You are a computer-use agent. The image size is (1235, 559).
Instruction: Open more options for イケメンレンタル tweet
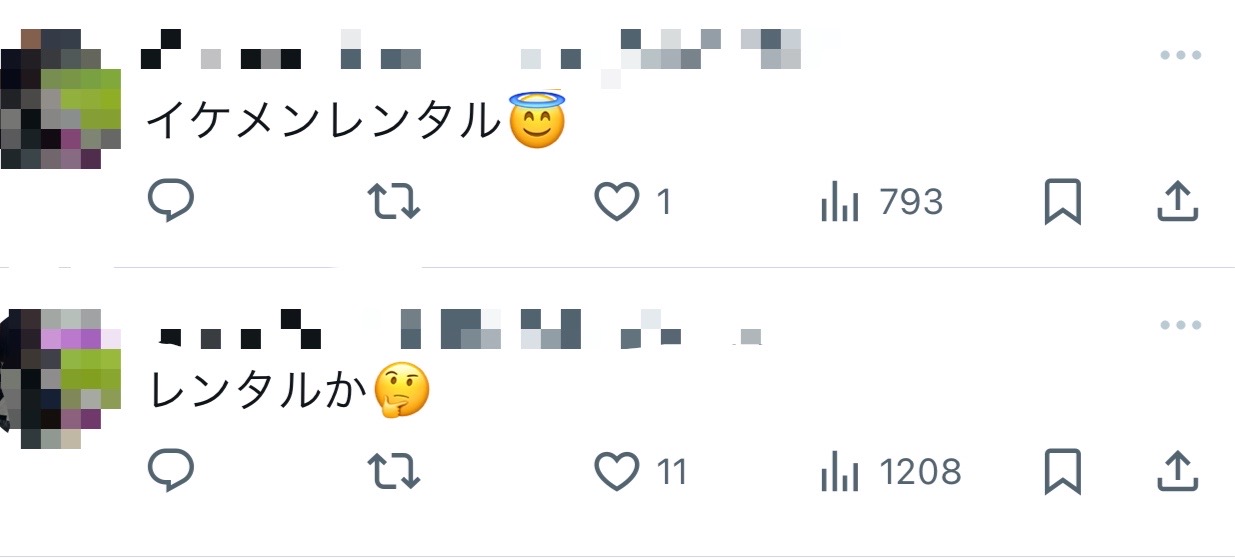(1180, 55)
